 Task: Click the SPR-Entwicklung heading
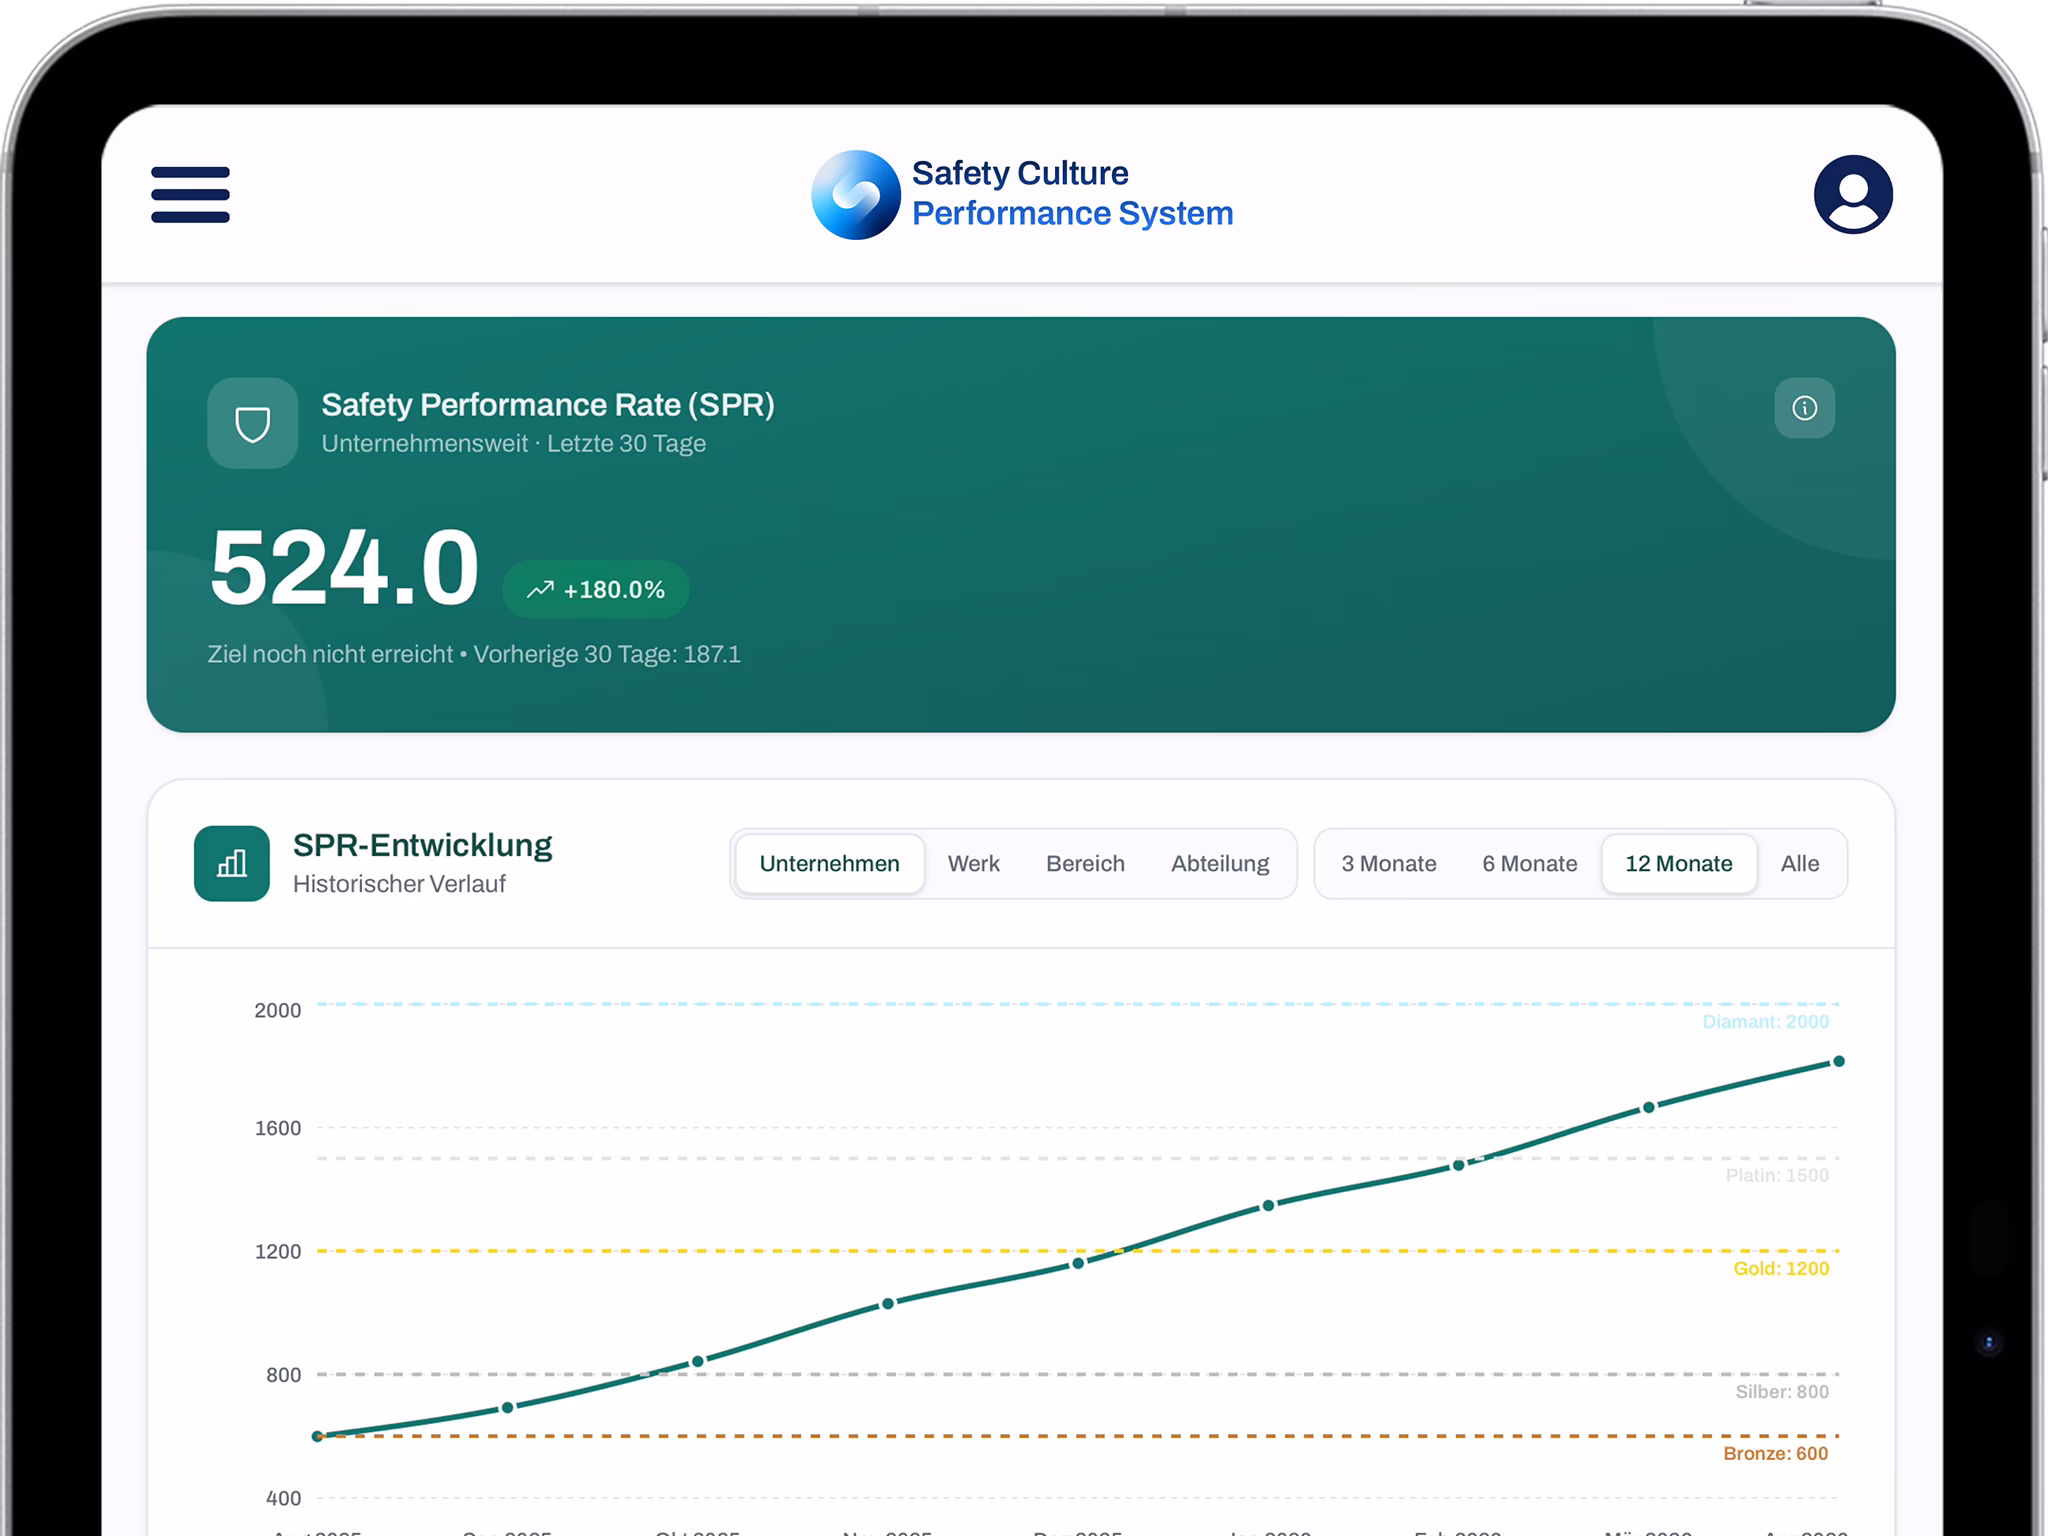click(x=422, y=846)
